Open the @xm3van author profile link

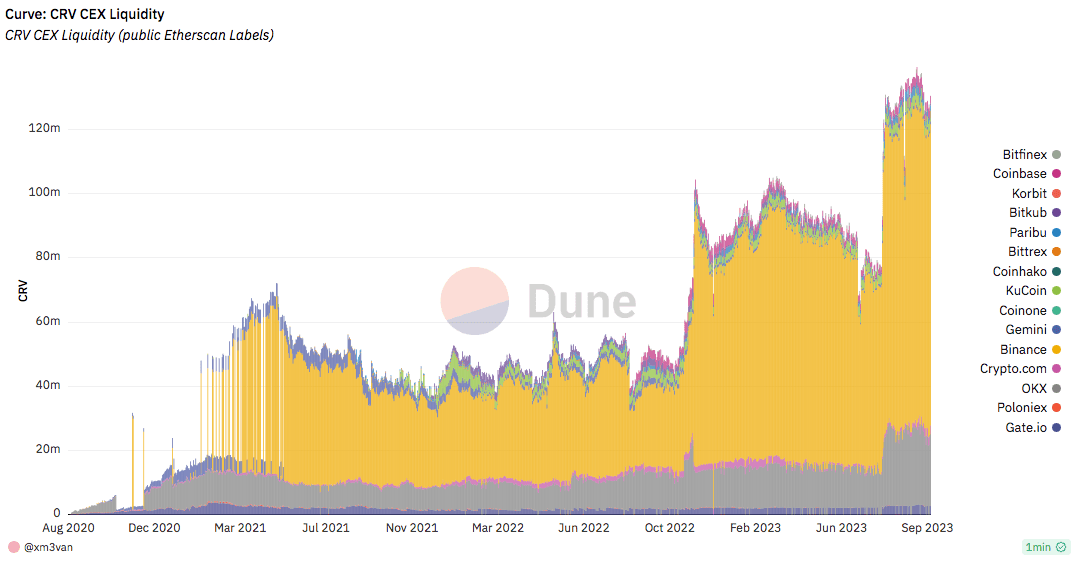point(48,547)
